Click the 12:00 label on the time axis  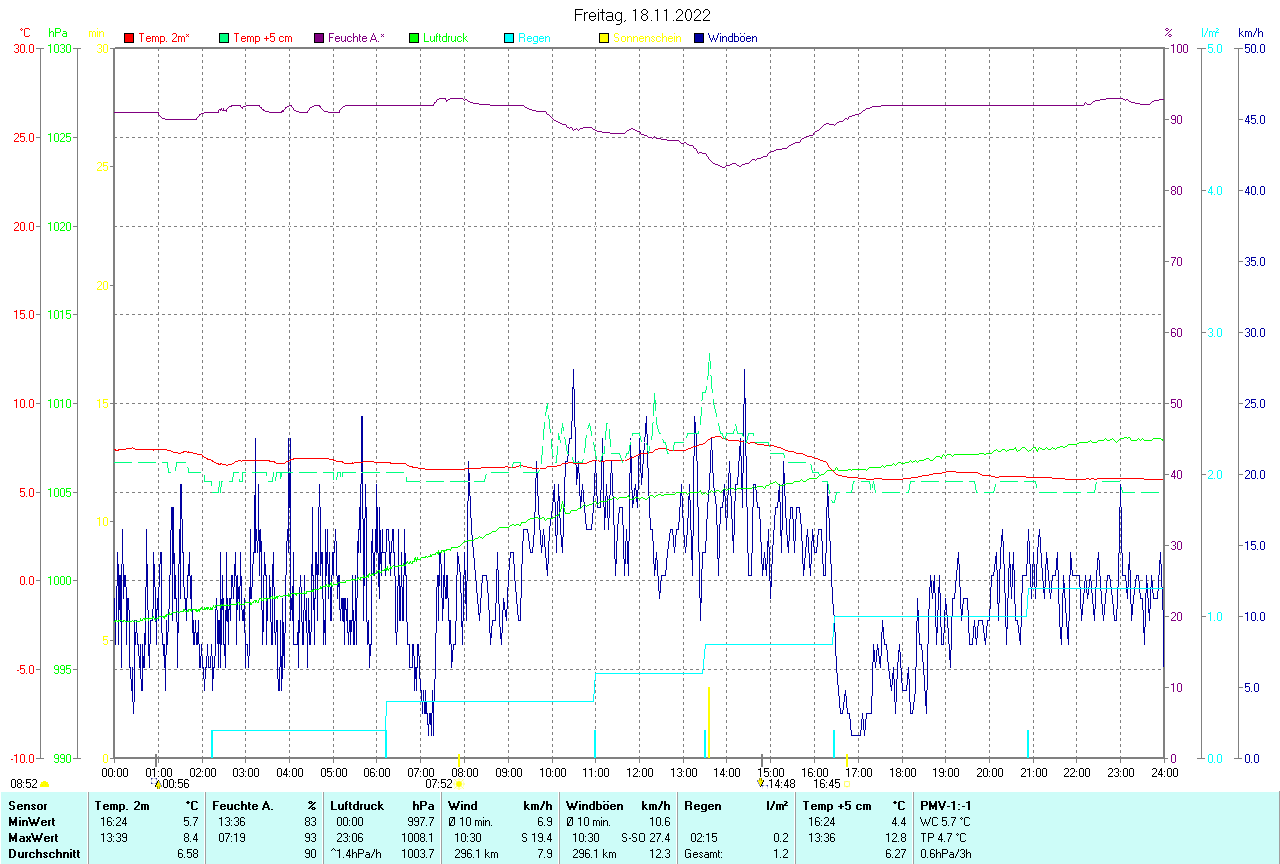click(640, 772)
